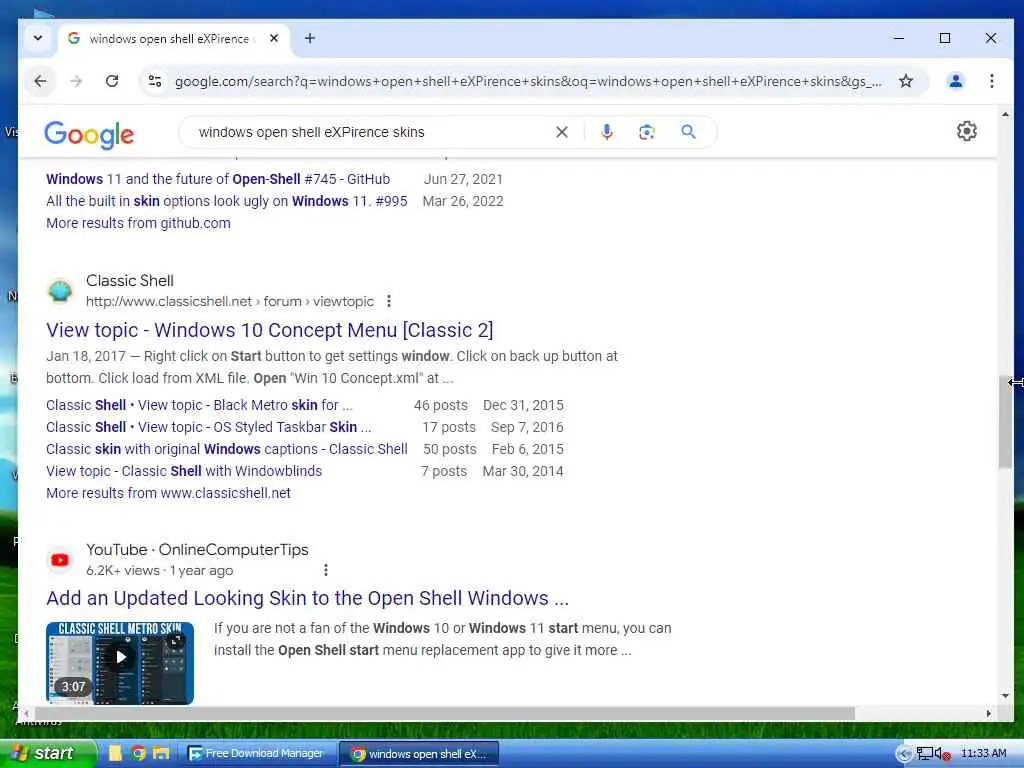Open more options for YouTube result
The width and height of the screenshot is (1024, 768).
(325, 570)
